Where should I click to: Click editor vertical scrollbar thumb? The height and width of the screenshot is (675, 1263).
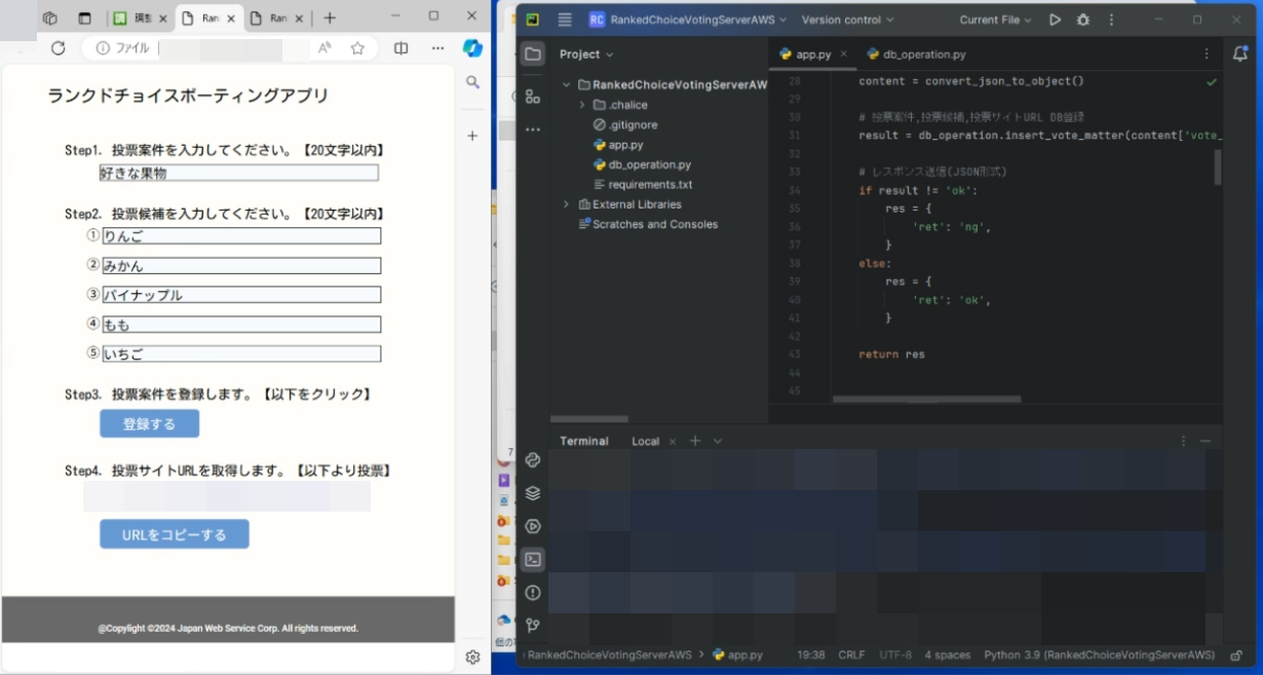(1218, 167)
